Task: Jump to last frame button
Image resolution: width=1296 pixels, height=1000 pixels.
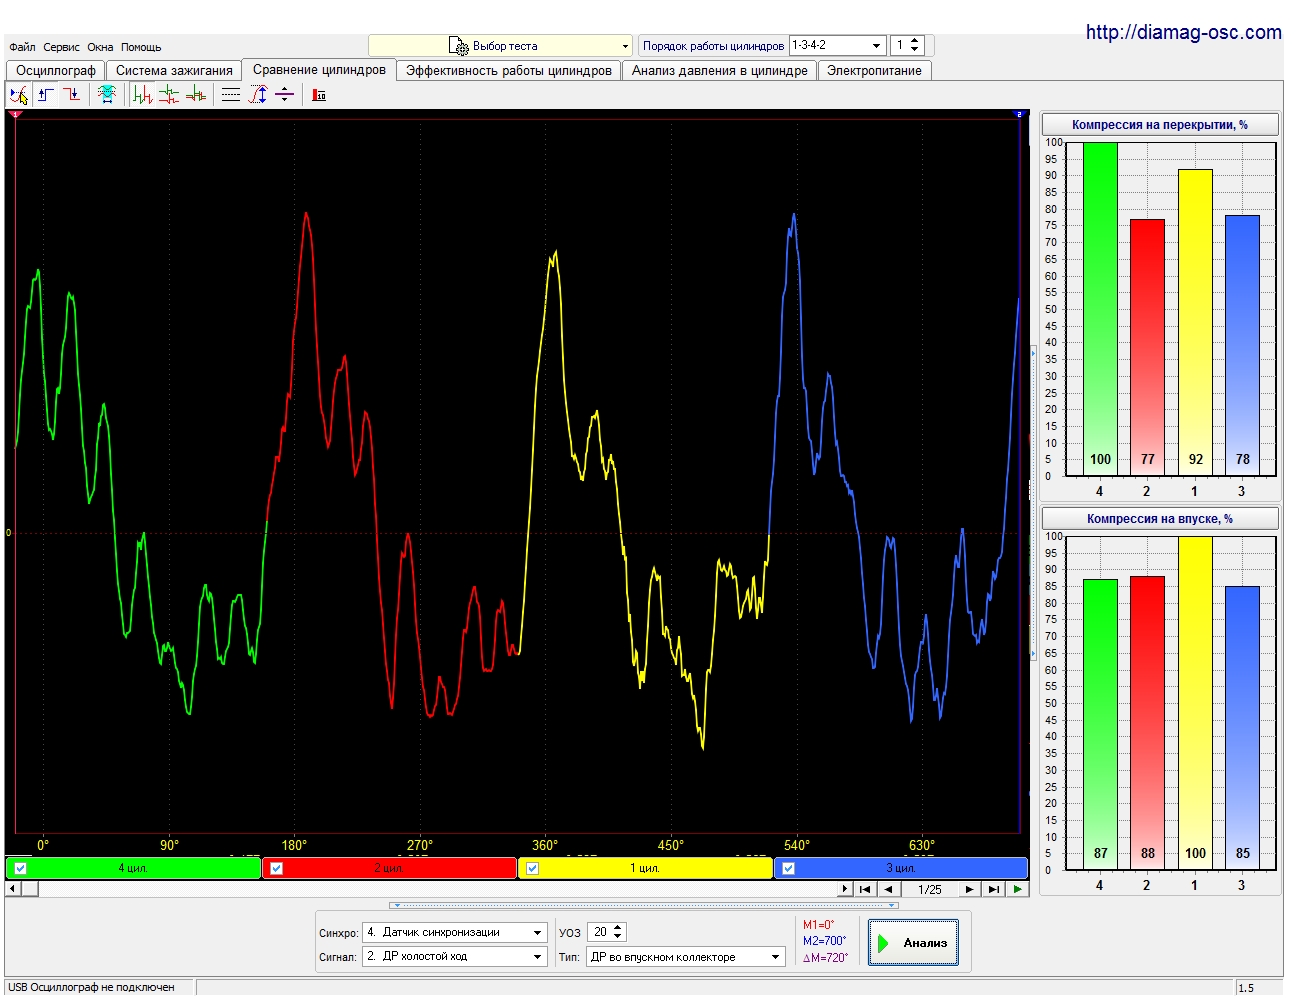Action: (x=993, y=889)
